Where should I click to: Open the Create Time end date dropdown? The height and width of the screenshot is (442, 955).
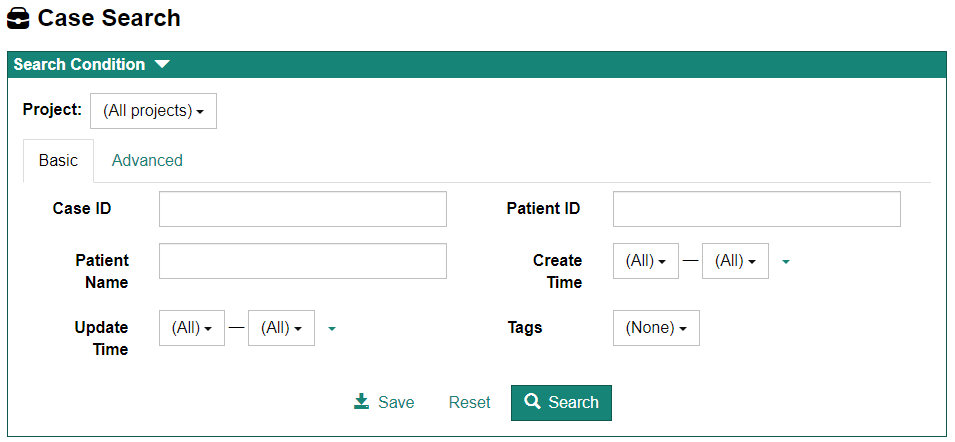735,261
